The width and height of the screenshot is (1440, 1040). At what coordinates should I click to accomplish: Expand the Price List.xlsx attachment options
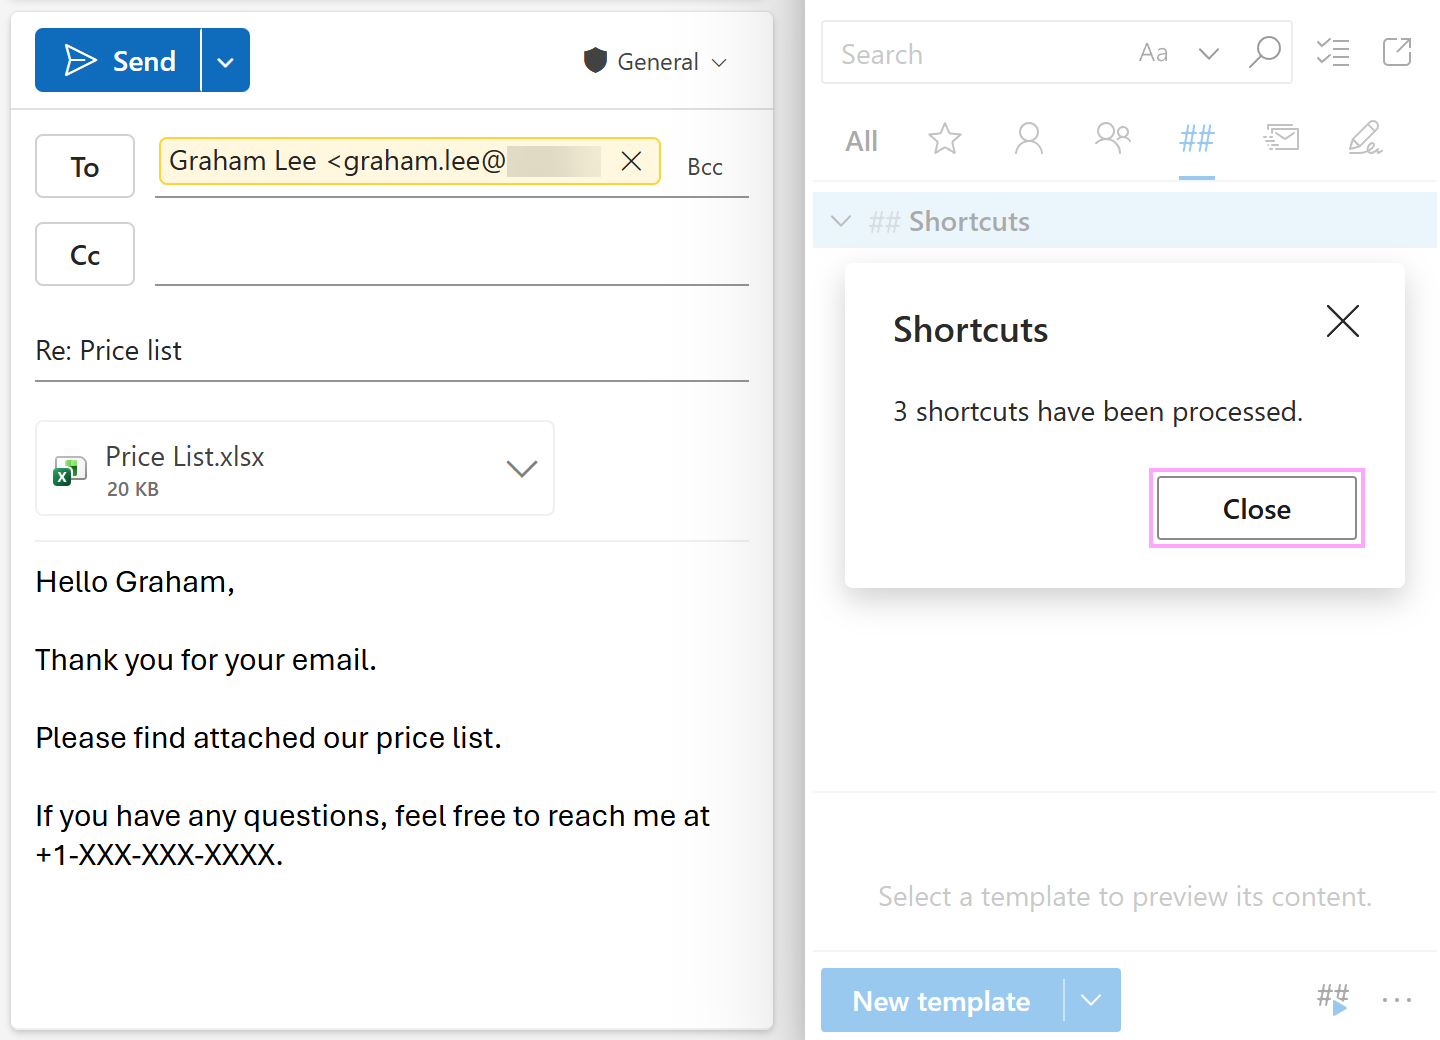point(521,468)
